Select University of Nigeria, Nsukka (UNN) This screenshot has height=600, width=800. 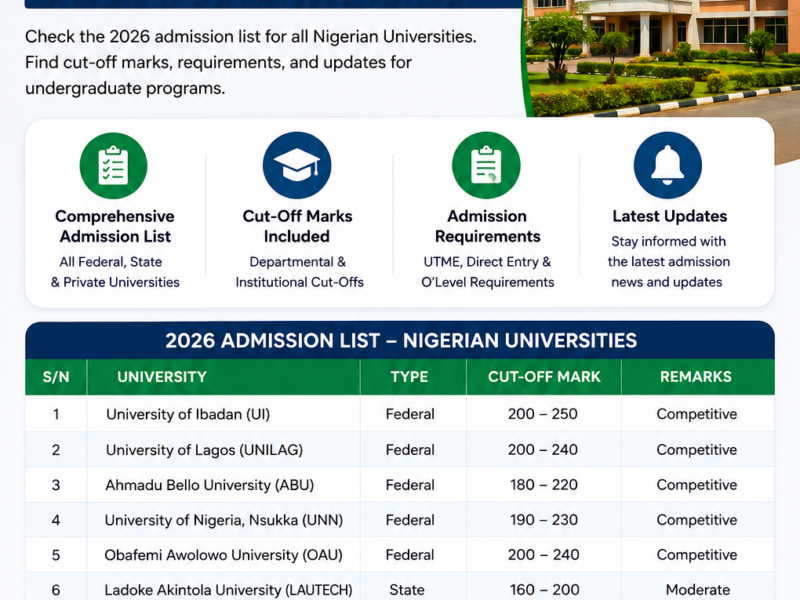coord(223,520)
